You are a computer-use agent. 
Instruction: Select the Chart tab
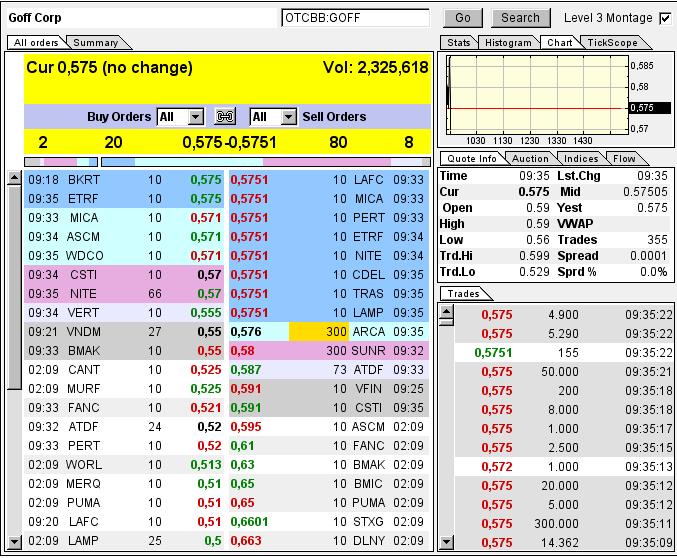(x=559, y=42)
